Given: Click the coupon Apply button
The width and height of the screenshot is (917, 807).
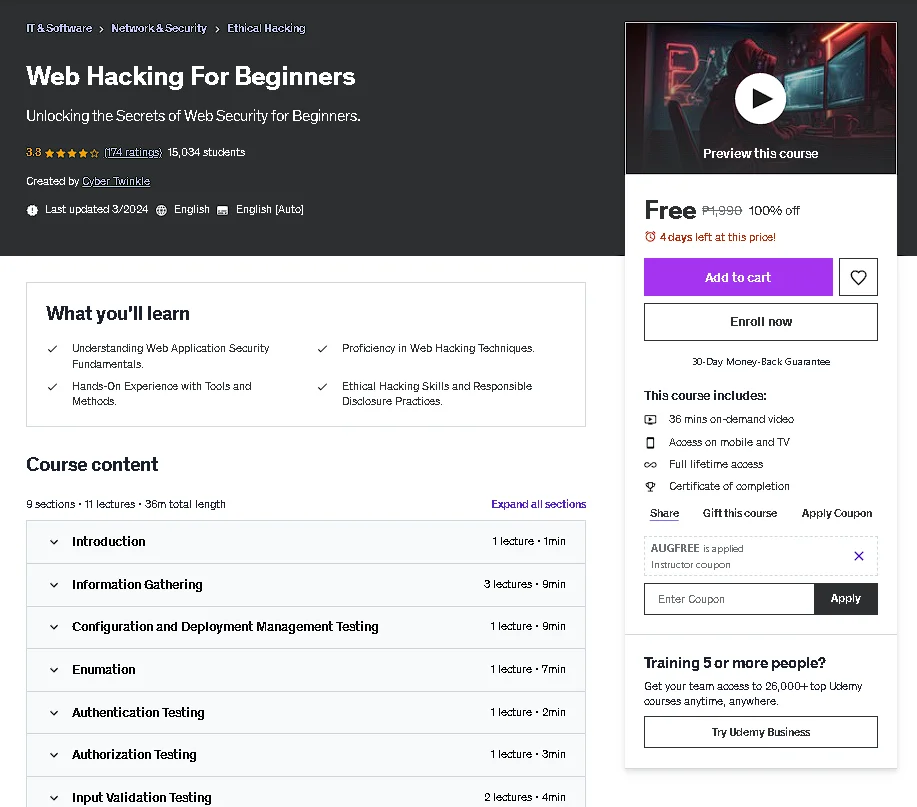Looking at the screenshot, I should coord(846,599).
